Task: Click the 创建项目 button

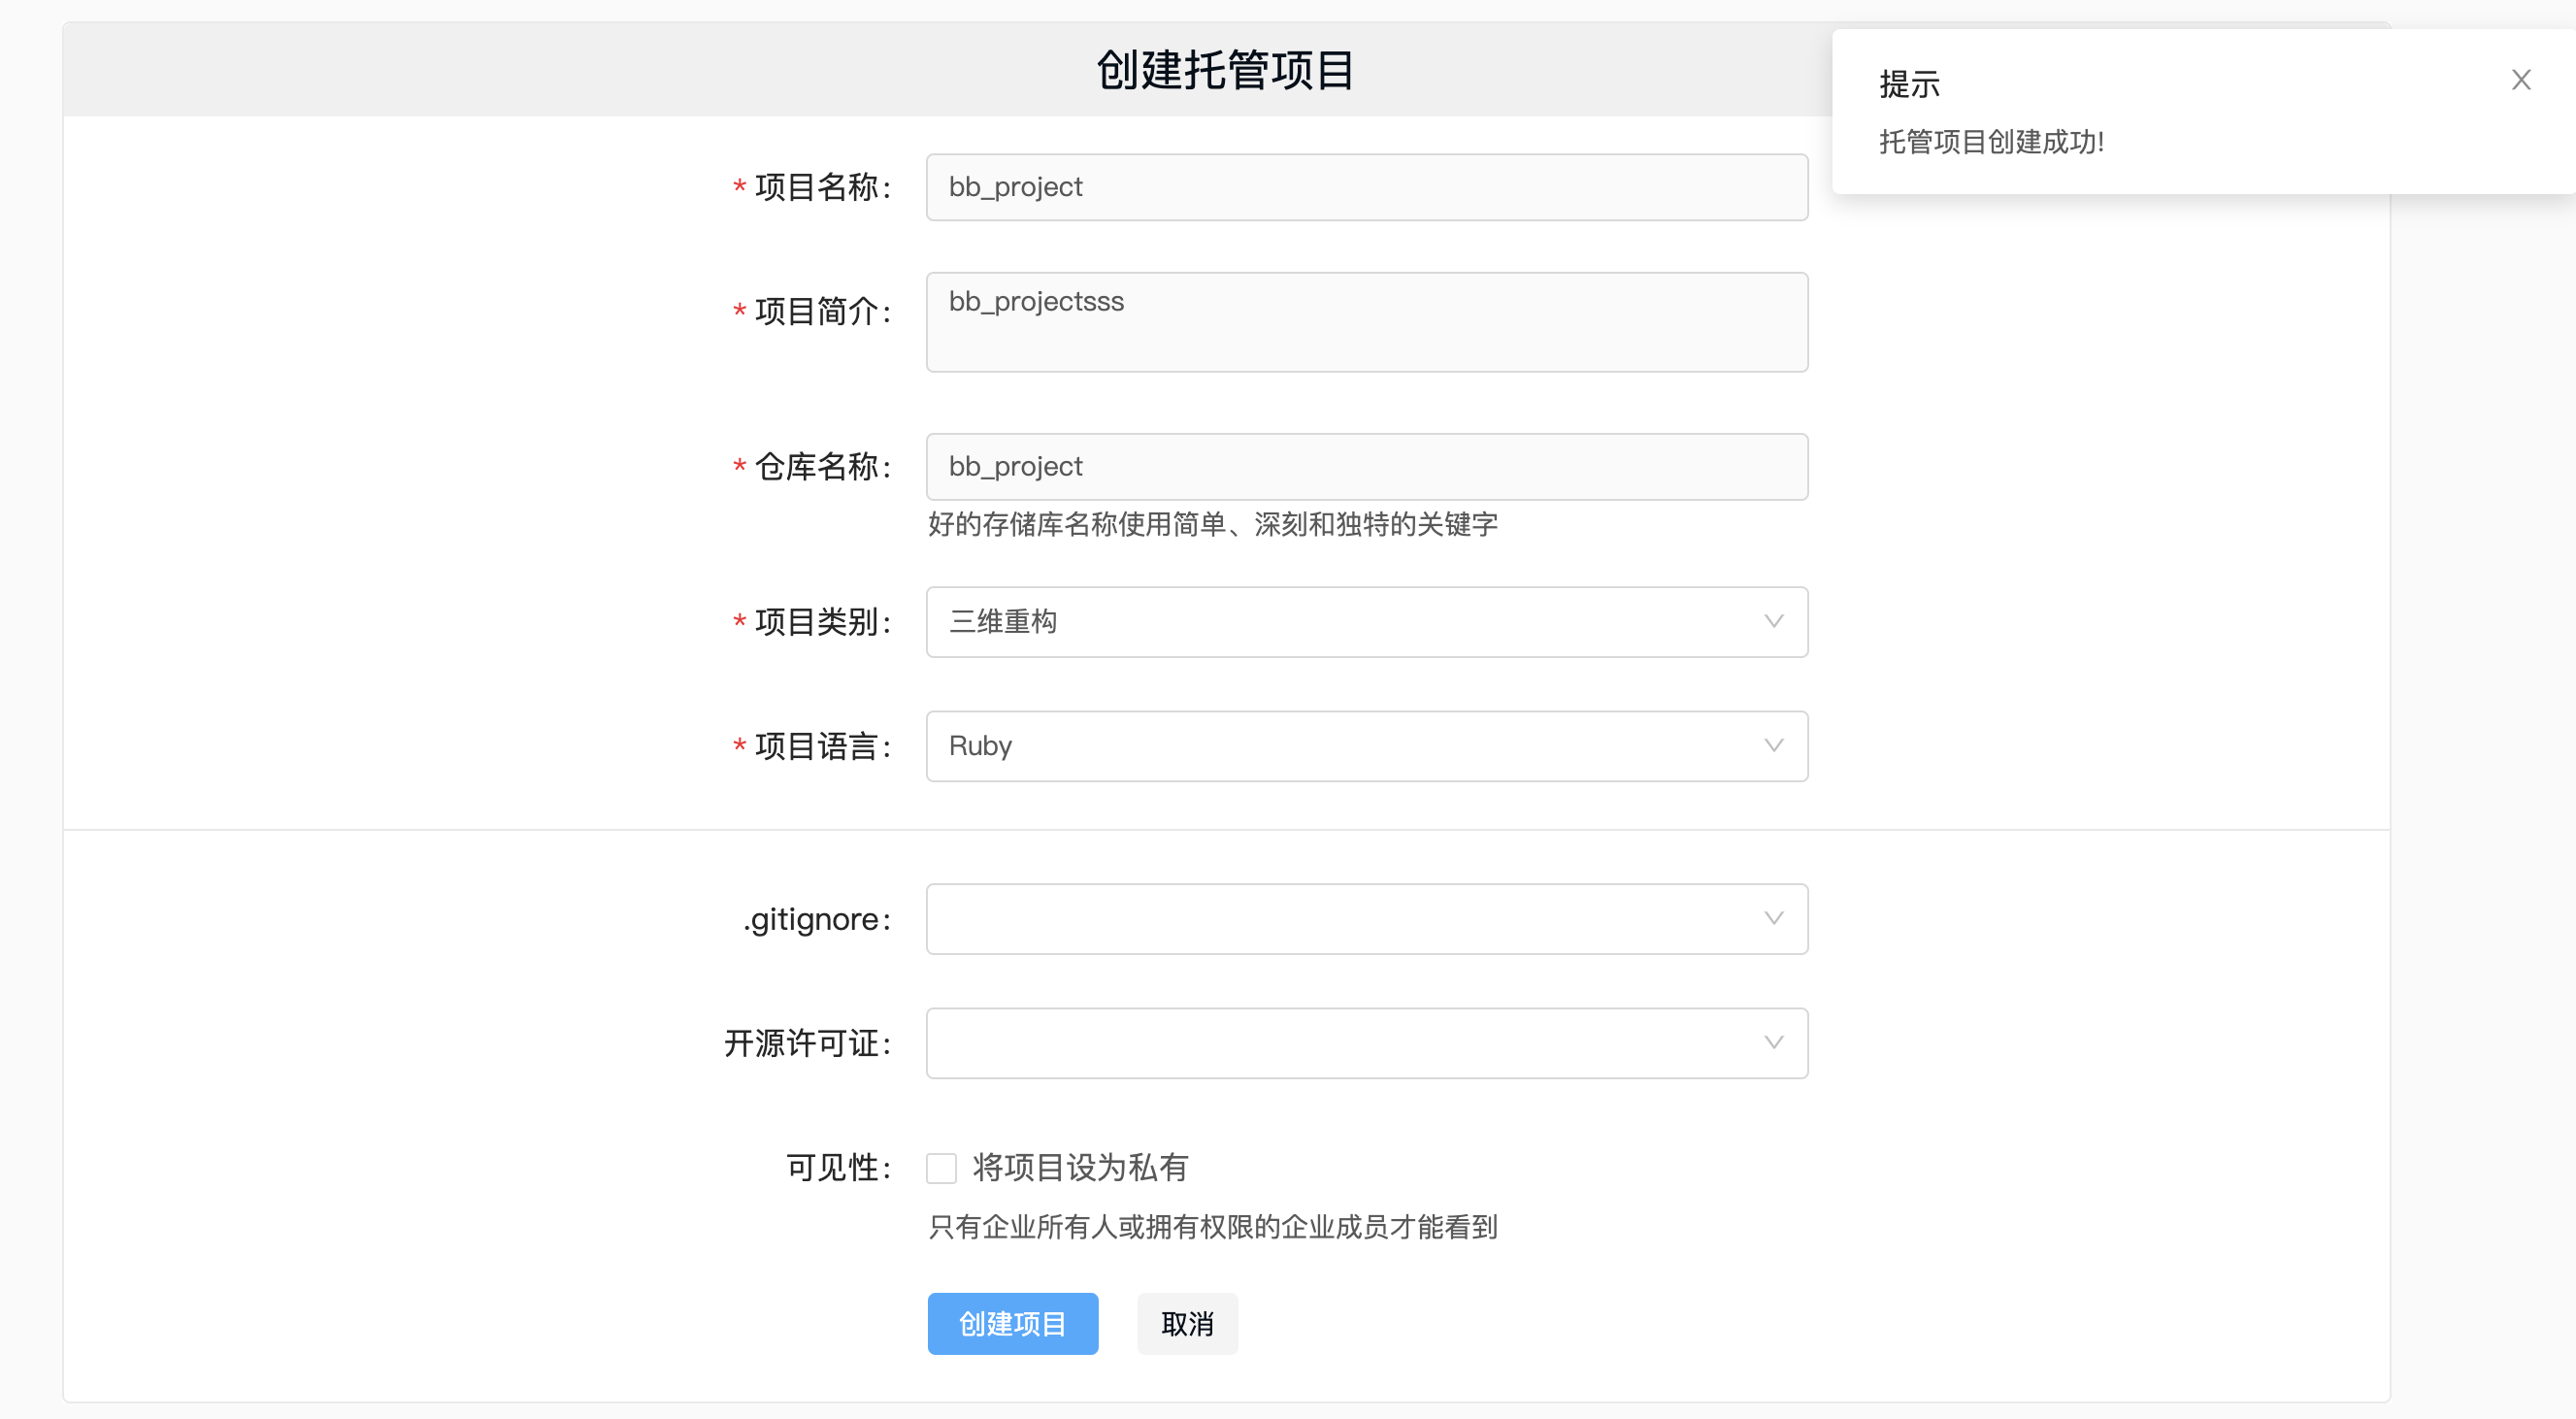Action: tap(1012, 1324)
